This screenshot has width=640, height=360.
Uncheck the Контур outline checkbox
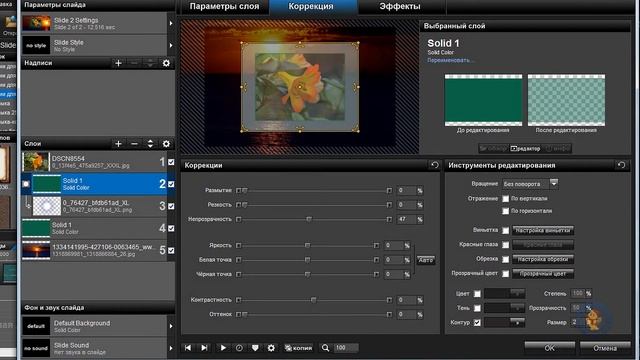tap(477, 322)
